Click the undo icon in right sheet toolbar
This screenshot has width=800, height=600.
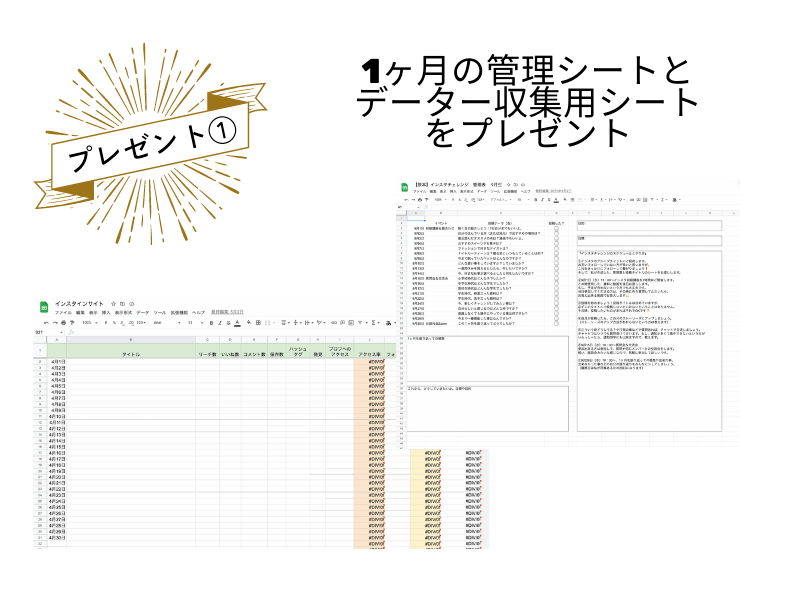point(408,200)
